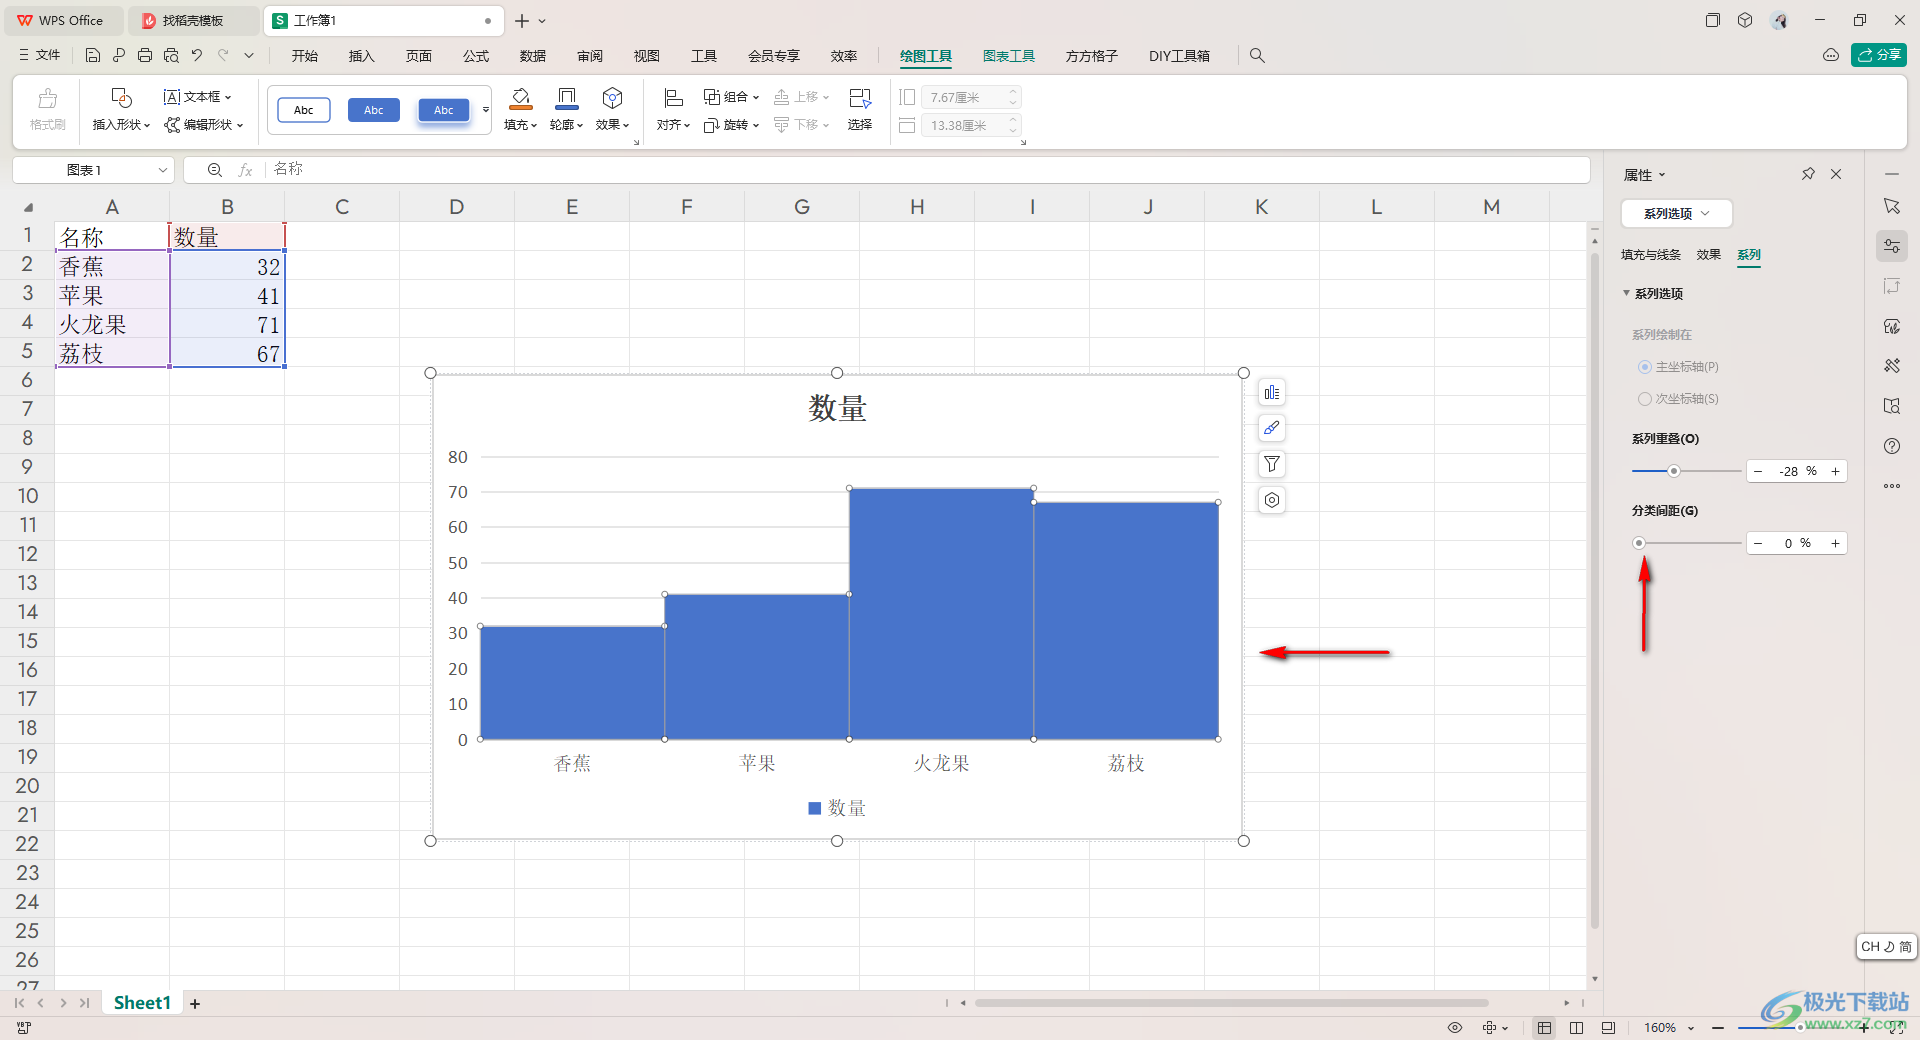1920x1040 pixels.
Task: Open the 数据 (Data) tab
Action: pos(533,56)
